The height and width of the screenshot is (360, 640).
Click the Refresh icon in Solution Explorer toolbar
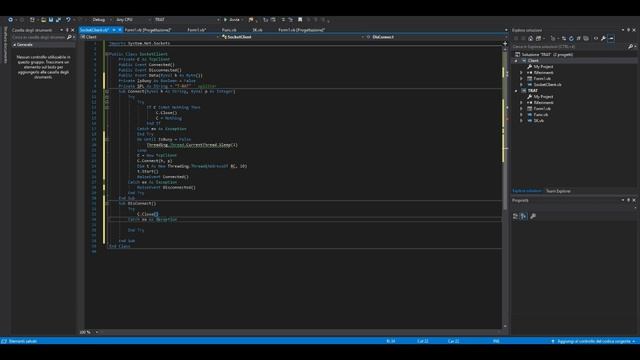[571, 38]
